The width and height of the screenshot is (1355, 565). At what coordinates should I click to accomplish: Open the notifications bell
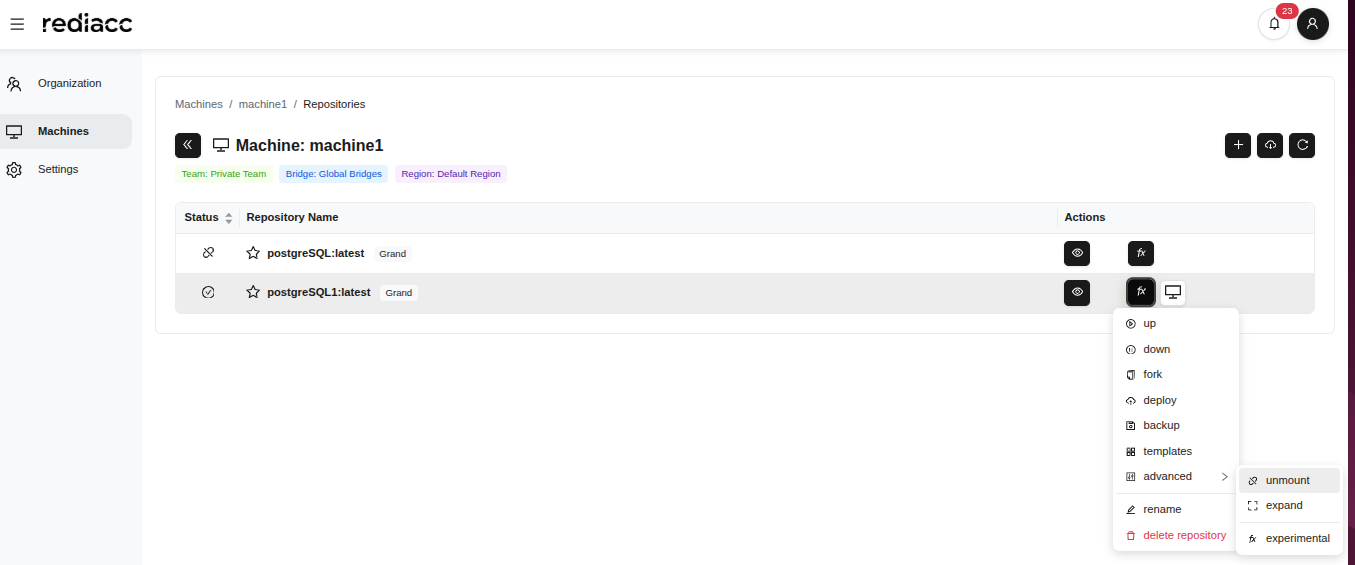point(1273,24)
